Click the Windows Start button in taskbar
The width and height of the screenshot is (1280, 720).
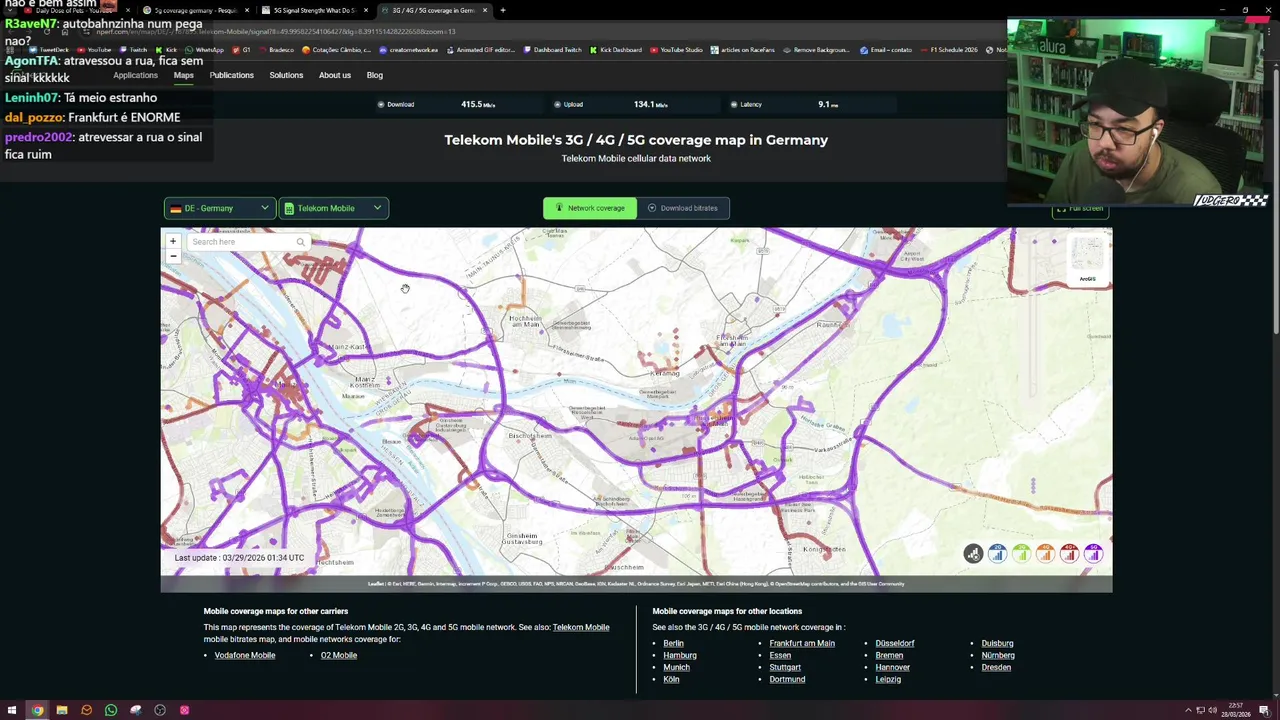coord(13,710)
